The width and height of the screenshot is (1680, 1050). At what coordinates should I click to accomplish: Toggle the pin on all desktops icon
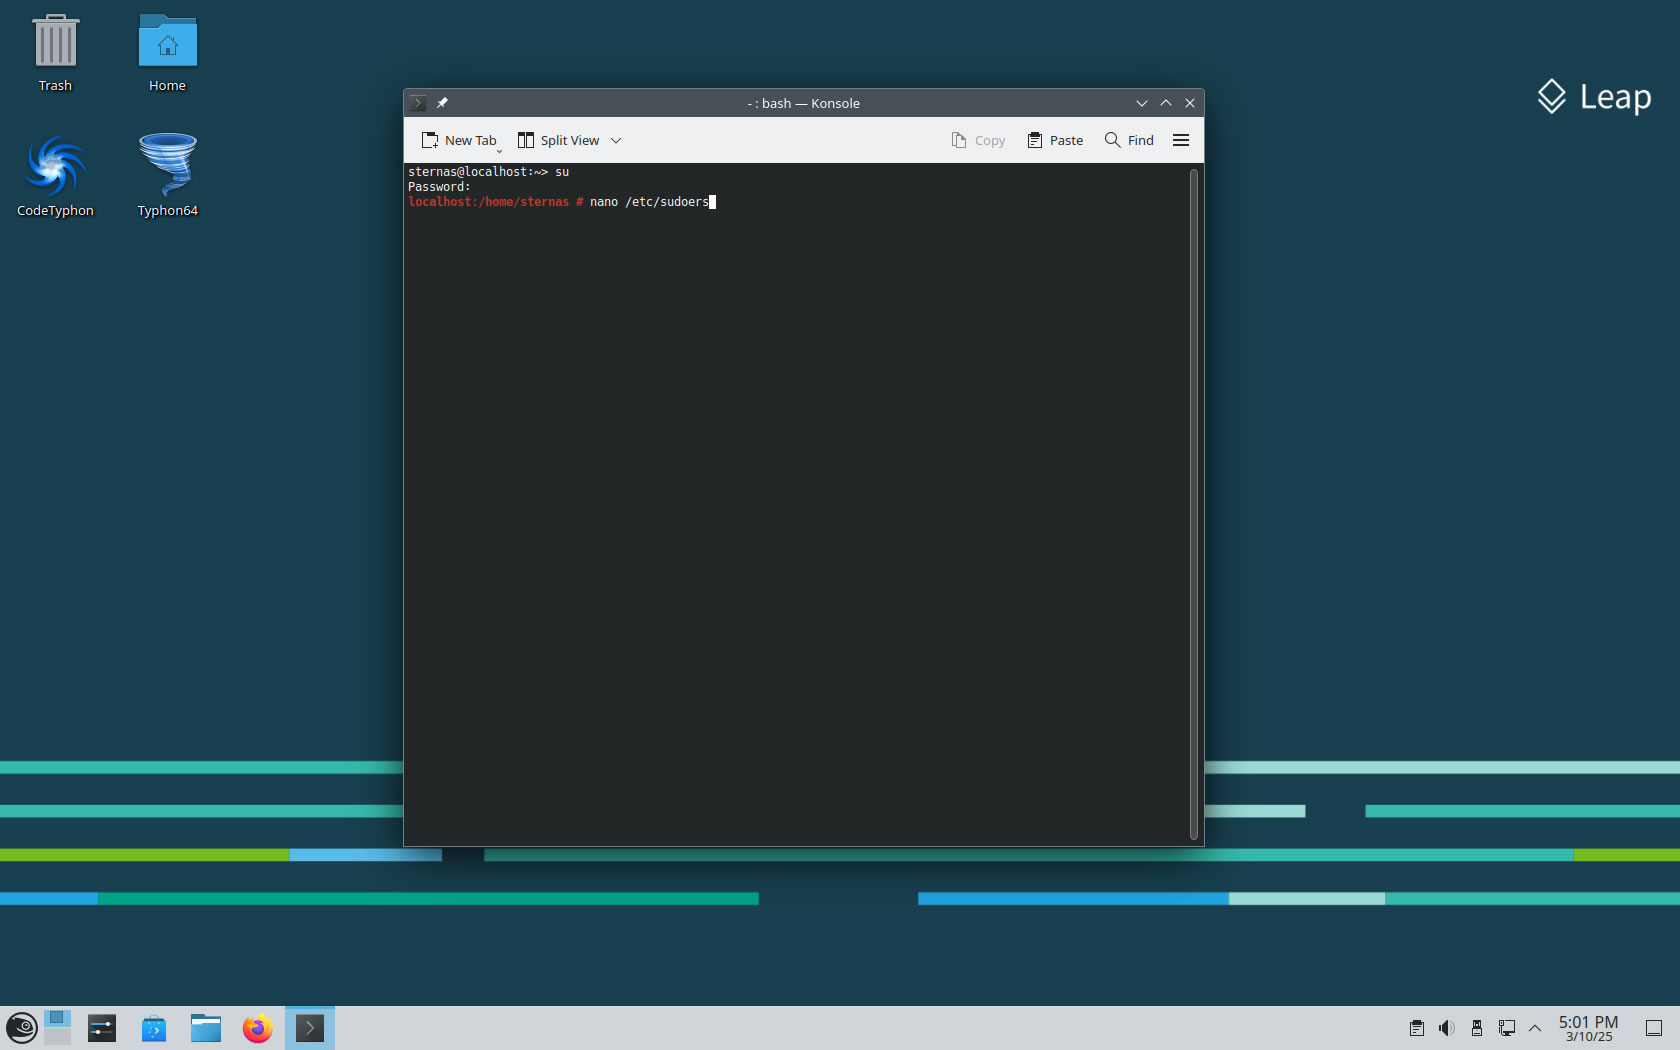tap(442, 103)
